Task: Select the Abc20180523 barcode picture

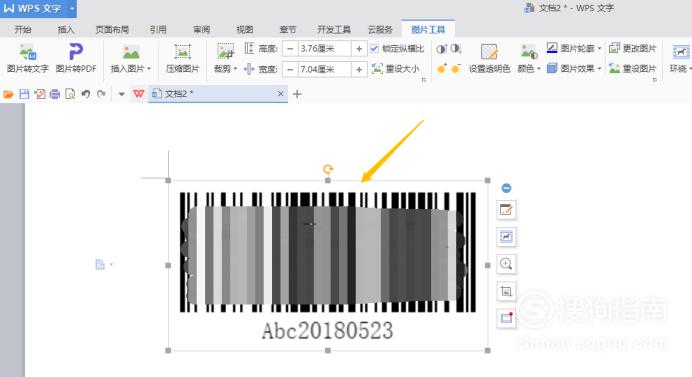Action: pos(328,265)
